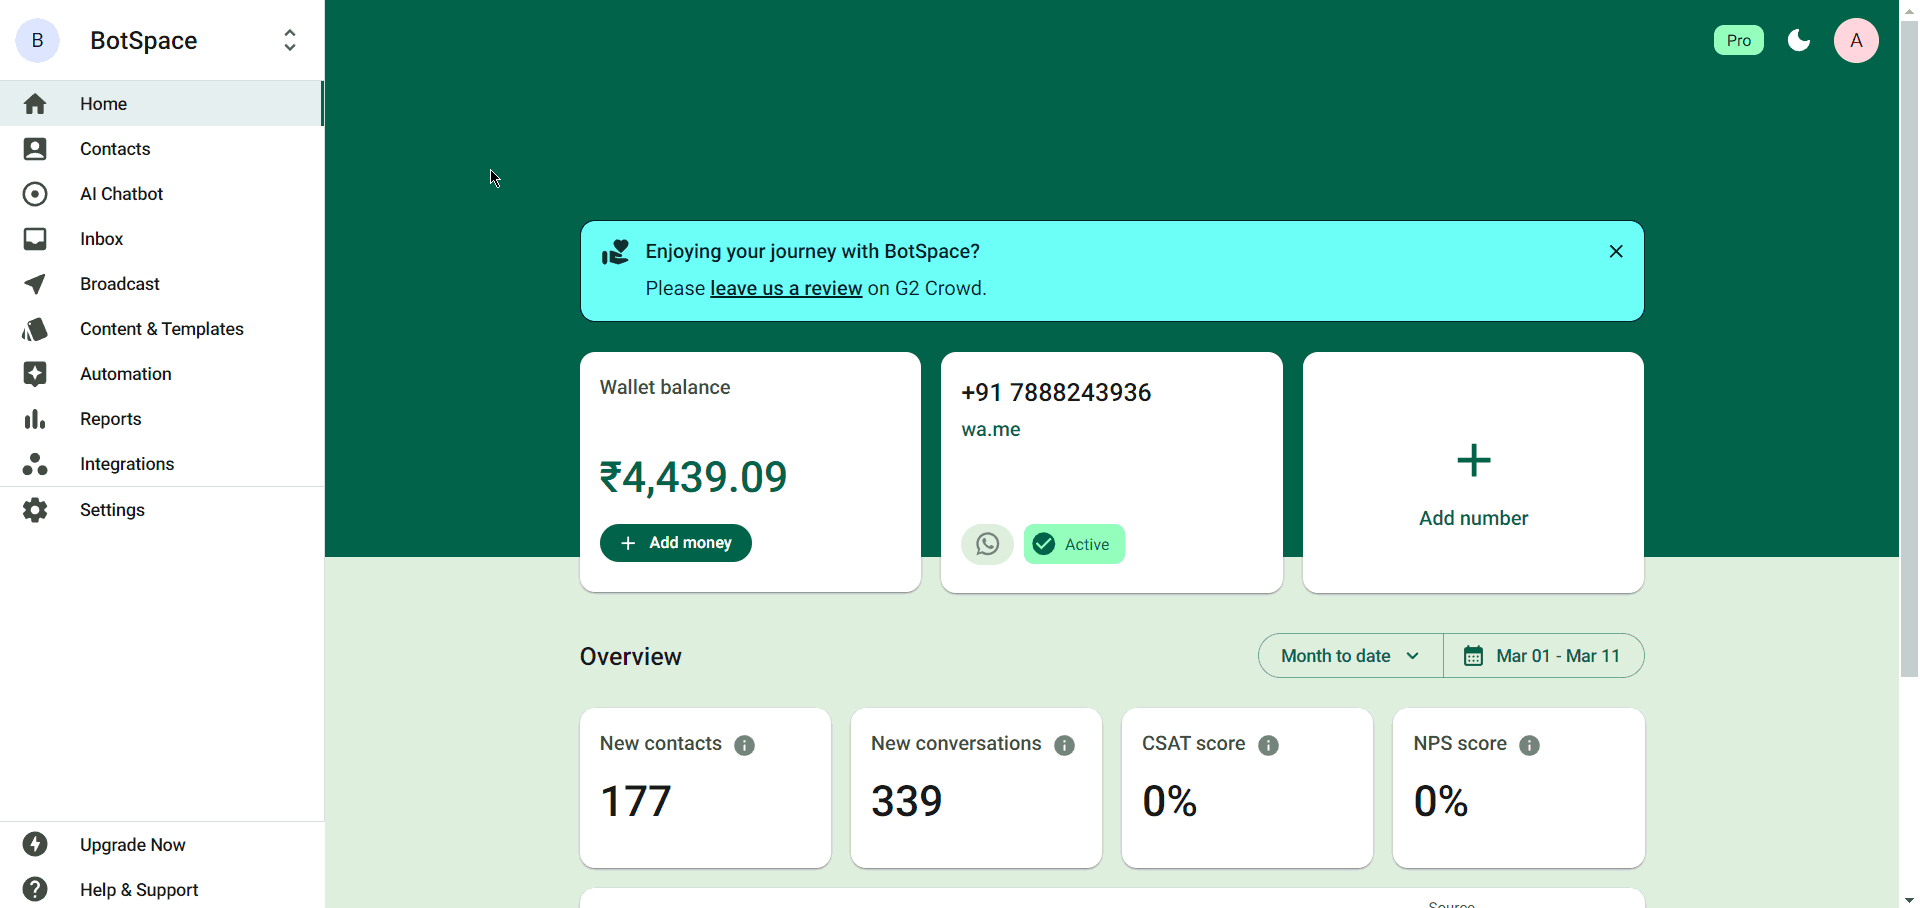Click the New conversations info icon
Image resolution: width=1920 pixels, height=908 pixels.
[x=1065, y=745]
